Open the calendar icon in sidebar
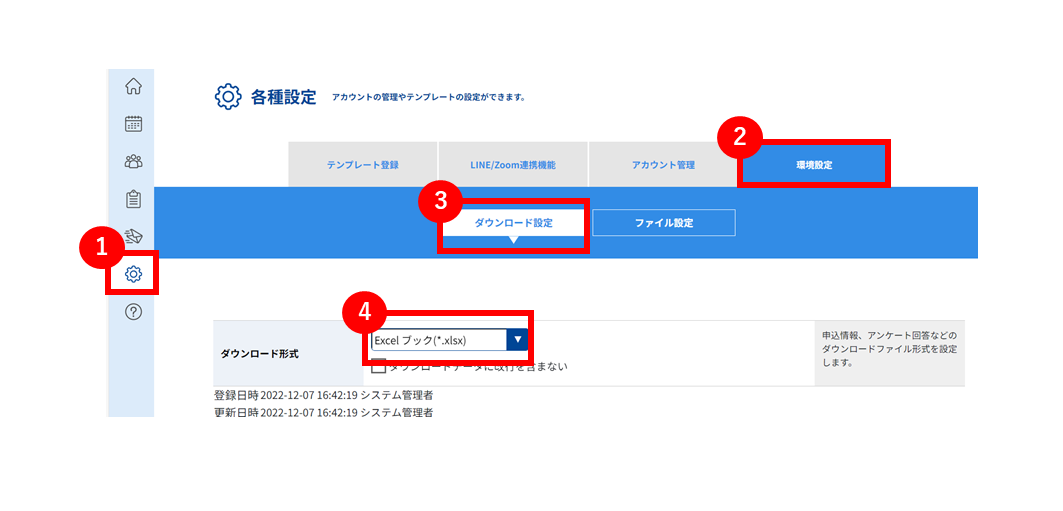Image resolution: width=1063 pixels, height=511 pixels. click(134, 124)
